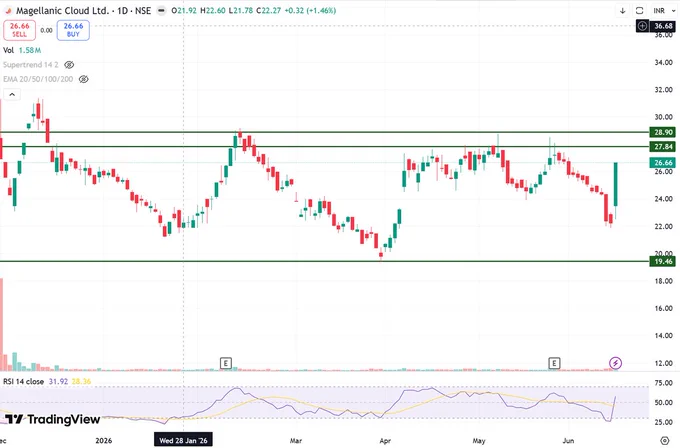Click the 0.00 spread value between SELL and BUY
This screenshot has height=448, width=680.
46,30
